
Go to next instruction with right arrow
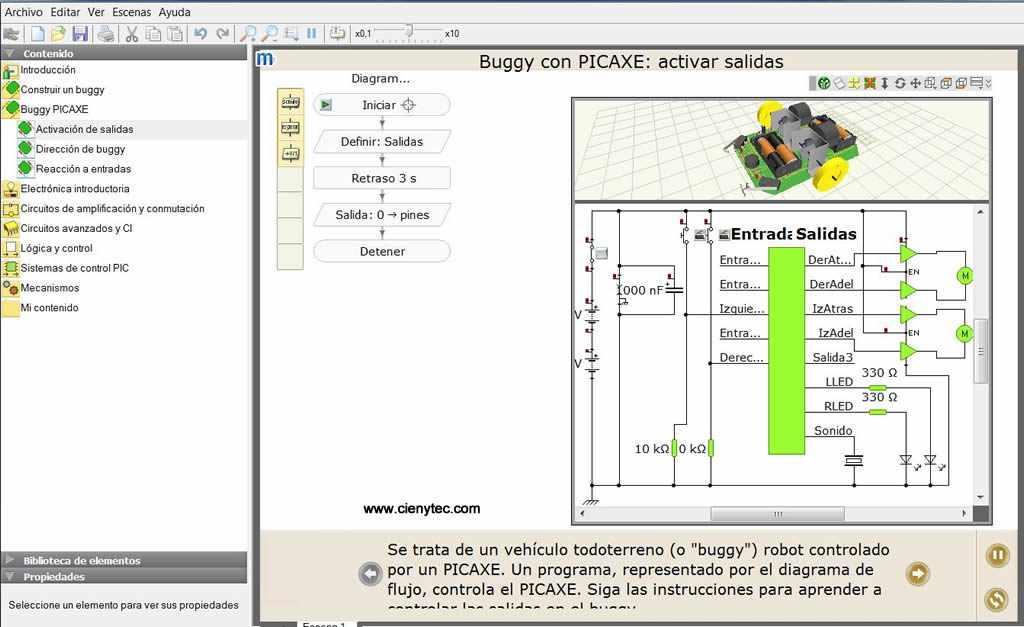(x=917, y=574)
